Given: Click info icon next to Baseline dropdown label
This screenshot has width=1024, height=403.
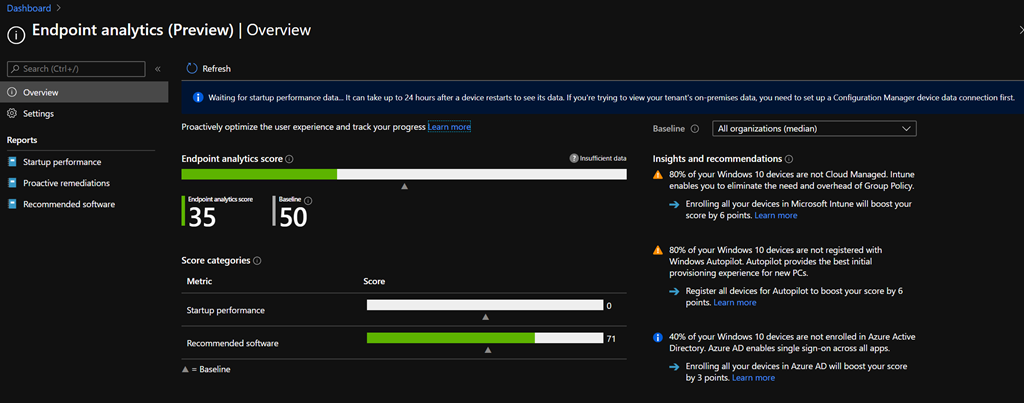Looking at the screenshot, I should 694,129.
